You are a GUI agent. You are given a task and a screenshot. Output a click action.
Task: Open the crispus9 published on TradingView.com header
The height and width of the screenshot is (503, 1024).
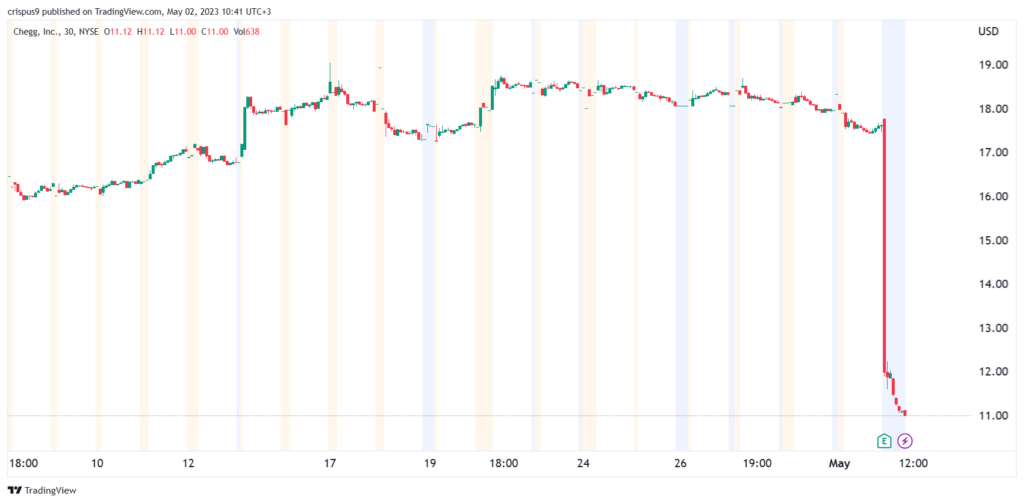pyautogui.click(x=140, y=11)
